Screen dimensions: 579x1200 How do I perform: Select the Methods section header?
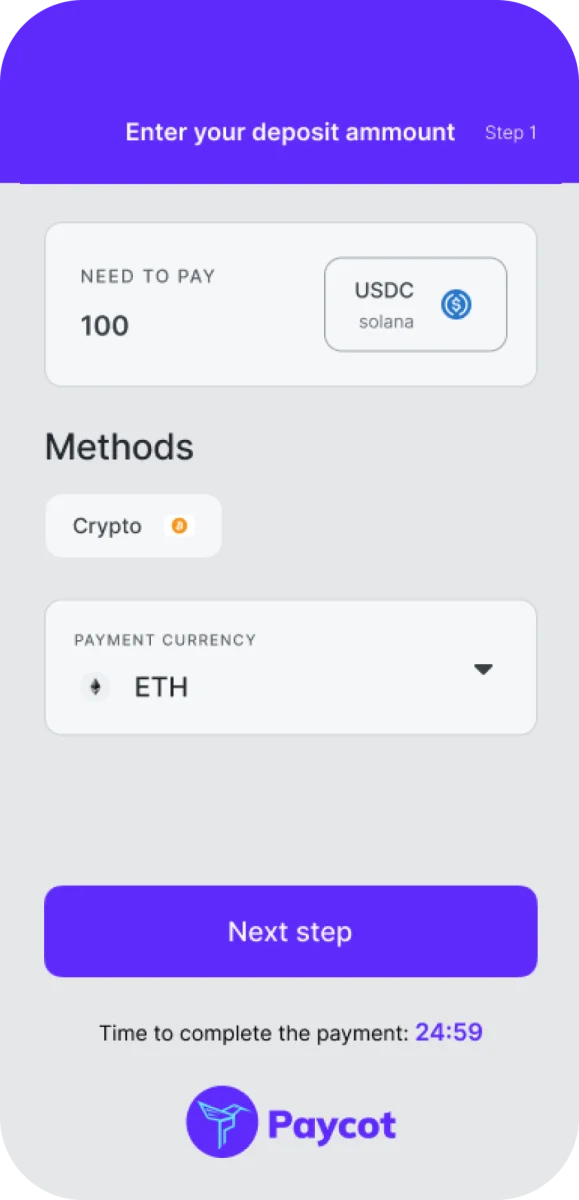[x=118, y=447]
